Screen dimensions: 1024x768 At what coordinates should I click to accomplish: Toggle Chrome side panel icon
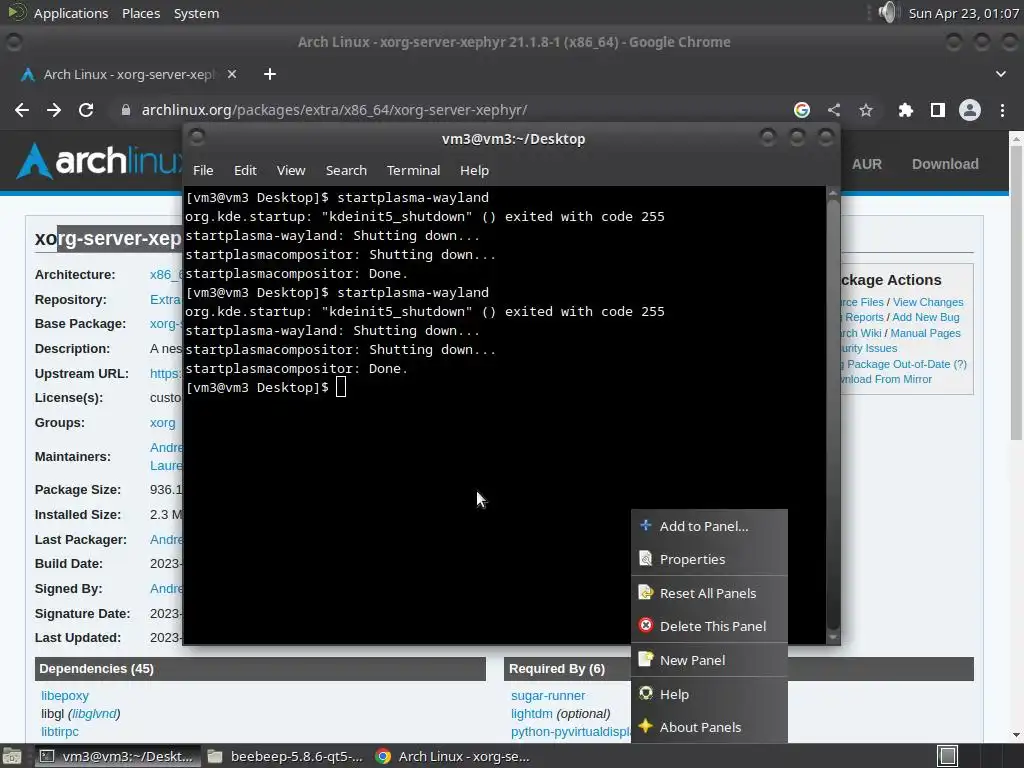(938, 110)
